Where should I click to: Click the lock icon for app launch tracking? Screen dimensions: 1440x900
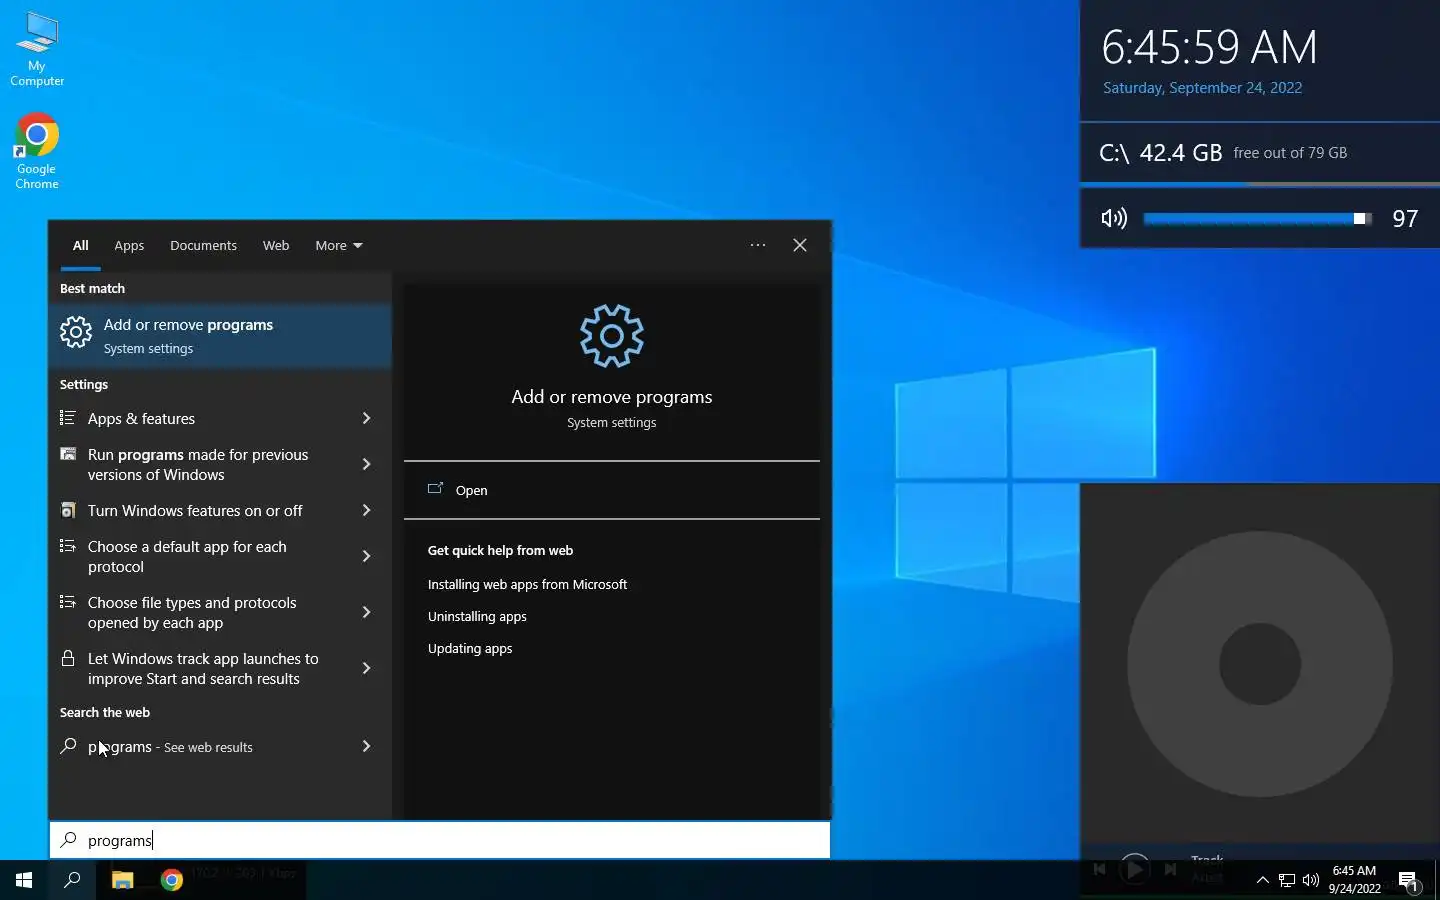pos(68,658)
